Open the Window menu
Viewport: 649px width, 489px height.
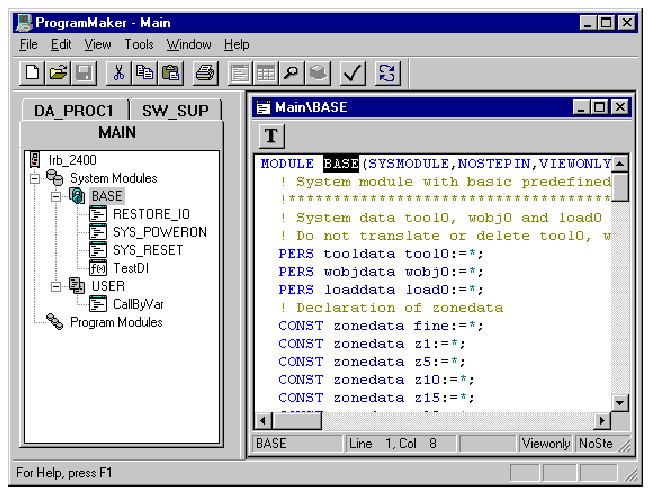tap(189, 44)
